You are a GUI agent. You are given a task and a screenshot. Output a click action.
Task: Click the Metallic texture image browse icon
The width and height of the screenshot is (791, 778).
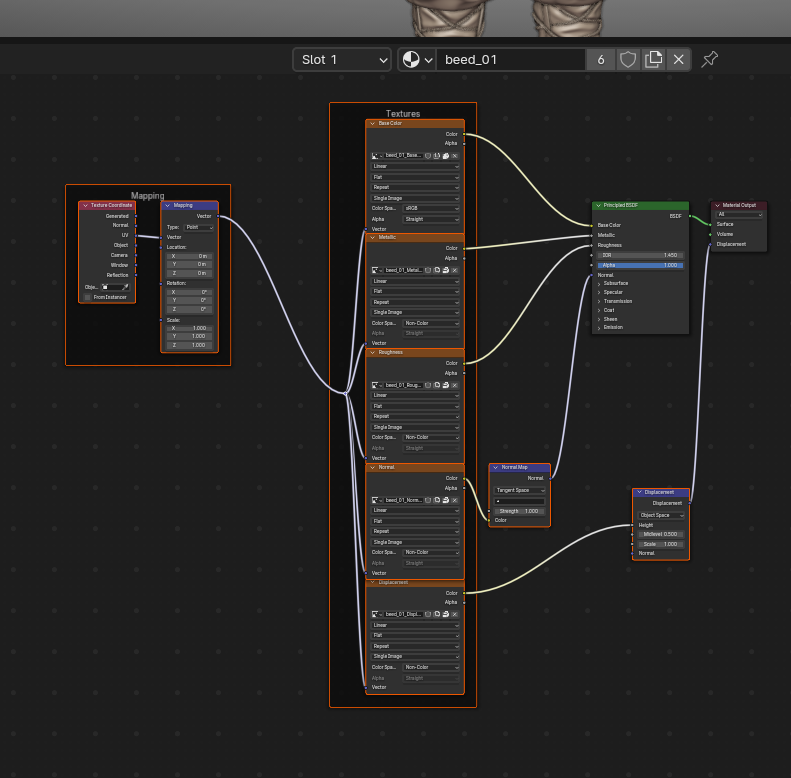377,270
